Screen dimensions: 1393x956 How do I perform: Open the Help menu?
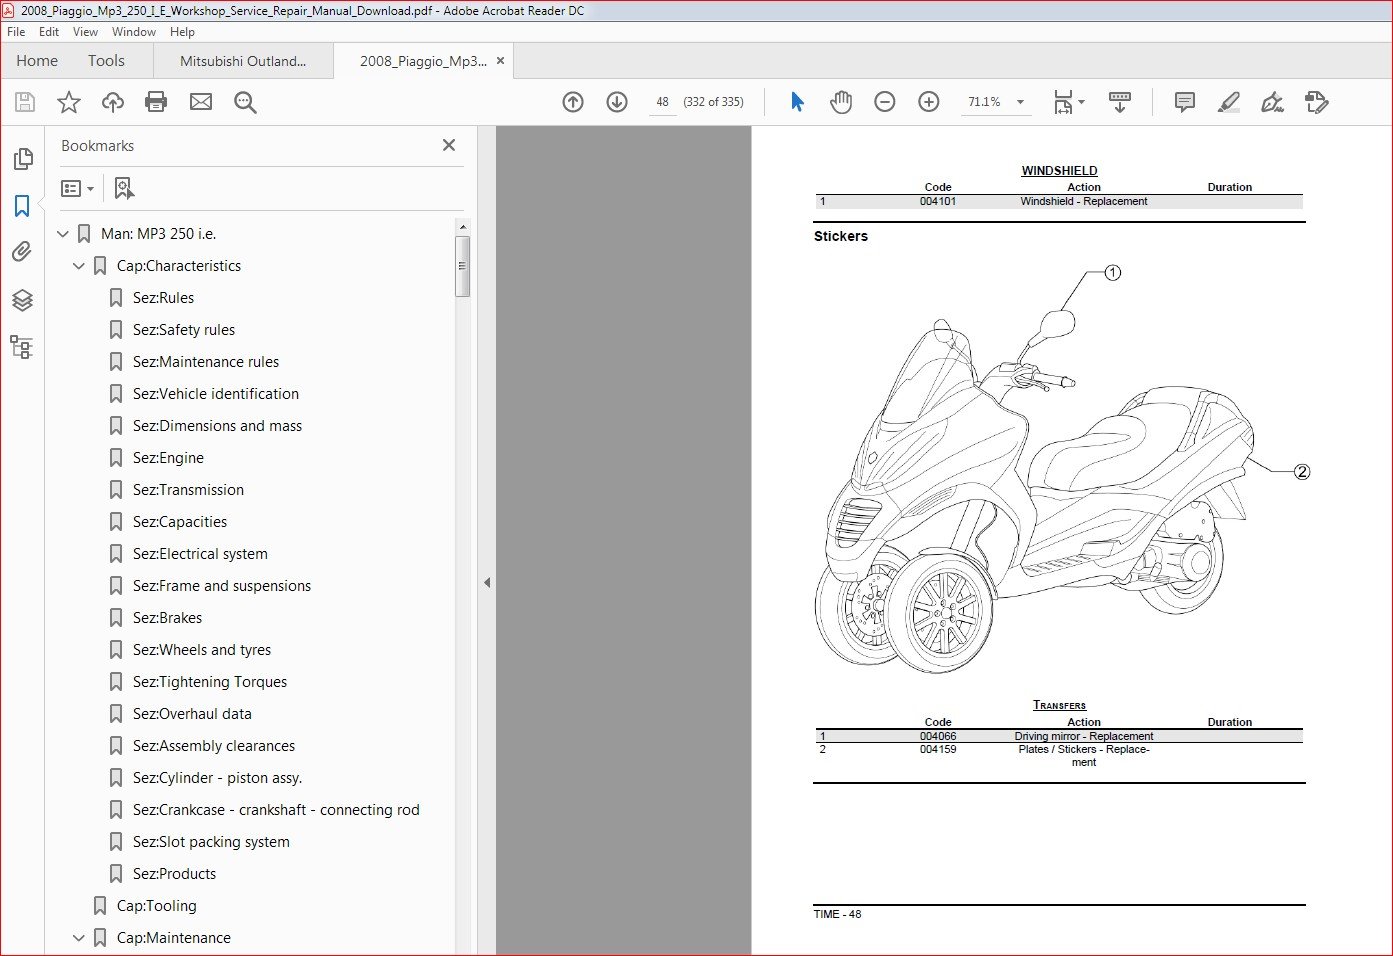[x=182, y=32]
